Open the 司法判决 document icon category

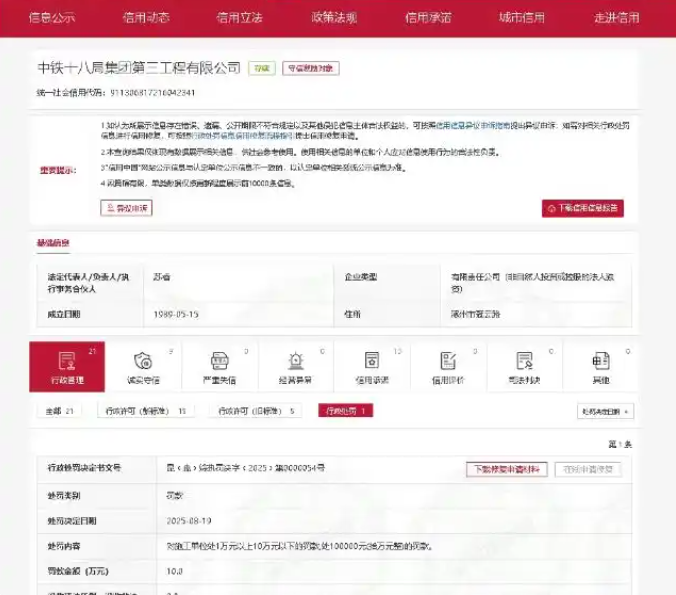pos(524,366)
